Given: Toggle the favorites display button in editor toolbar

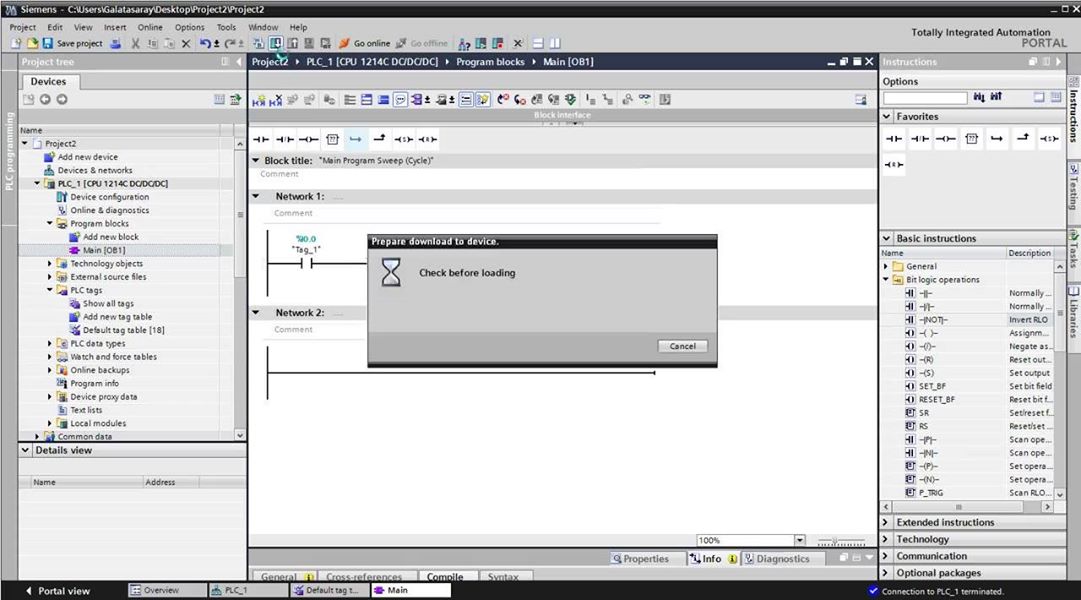Looking at the screenshot, I should point(483,100).
